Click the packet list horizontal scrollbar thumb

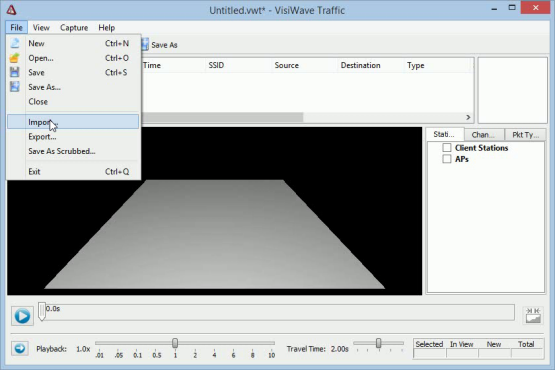(223, 117)
